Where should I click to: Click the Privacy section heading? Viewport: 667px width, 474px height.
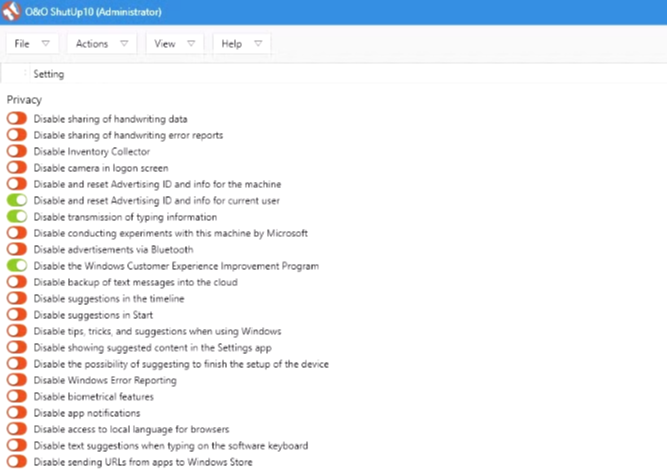click(24, 100)
